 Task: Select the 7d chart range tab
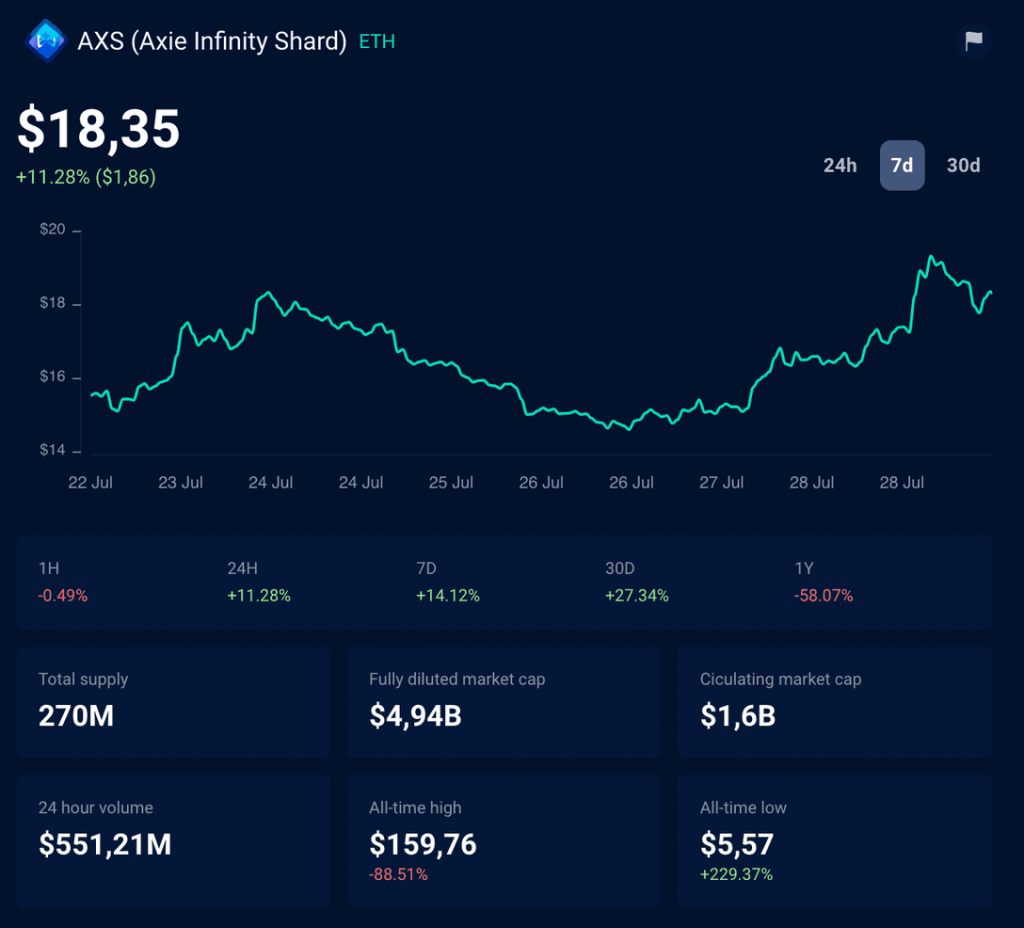pos(902,166)
